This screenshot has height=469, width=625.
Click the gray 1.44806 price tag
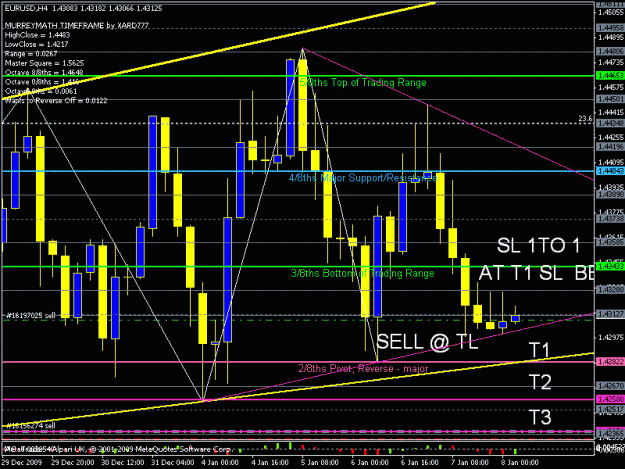pyautogui.click(x=610, y=51)
